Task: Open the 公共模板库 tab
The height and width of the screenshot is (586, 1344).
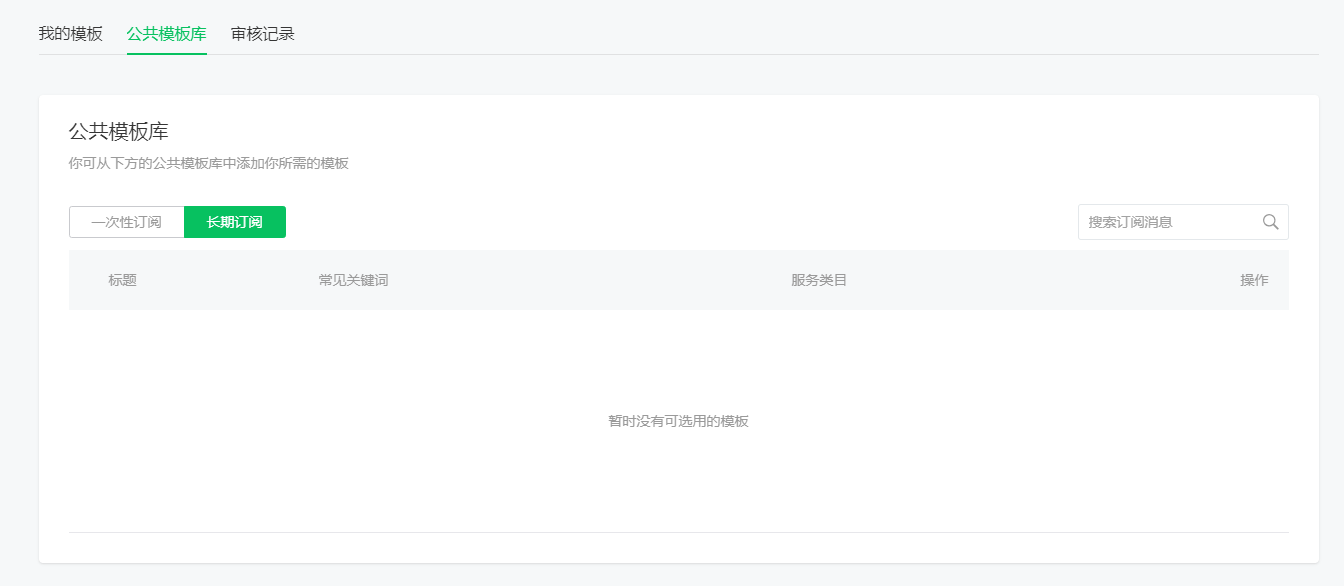Action: point(167,34)
